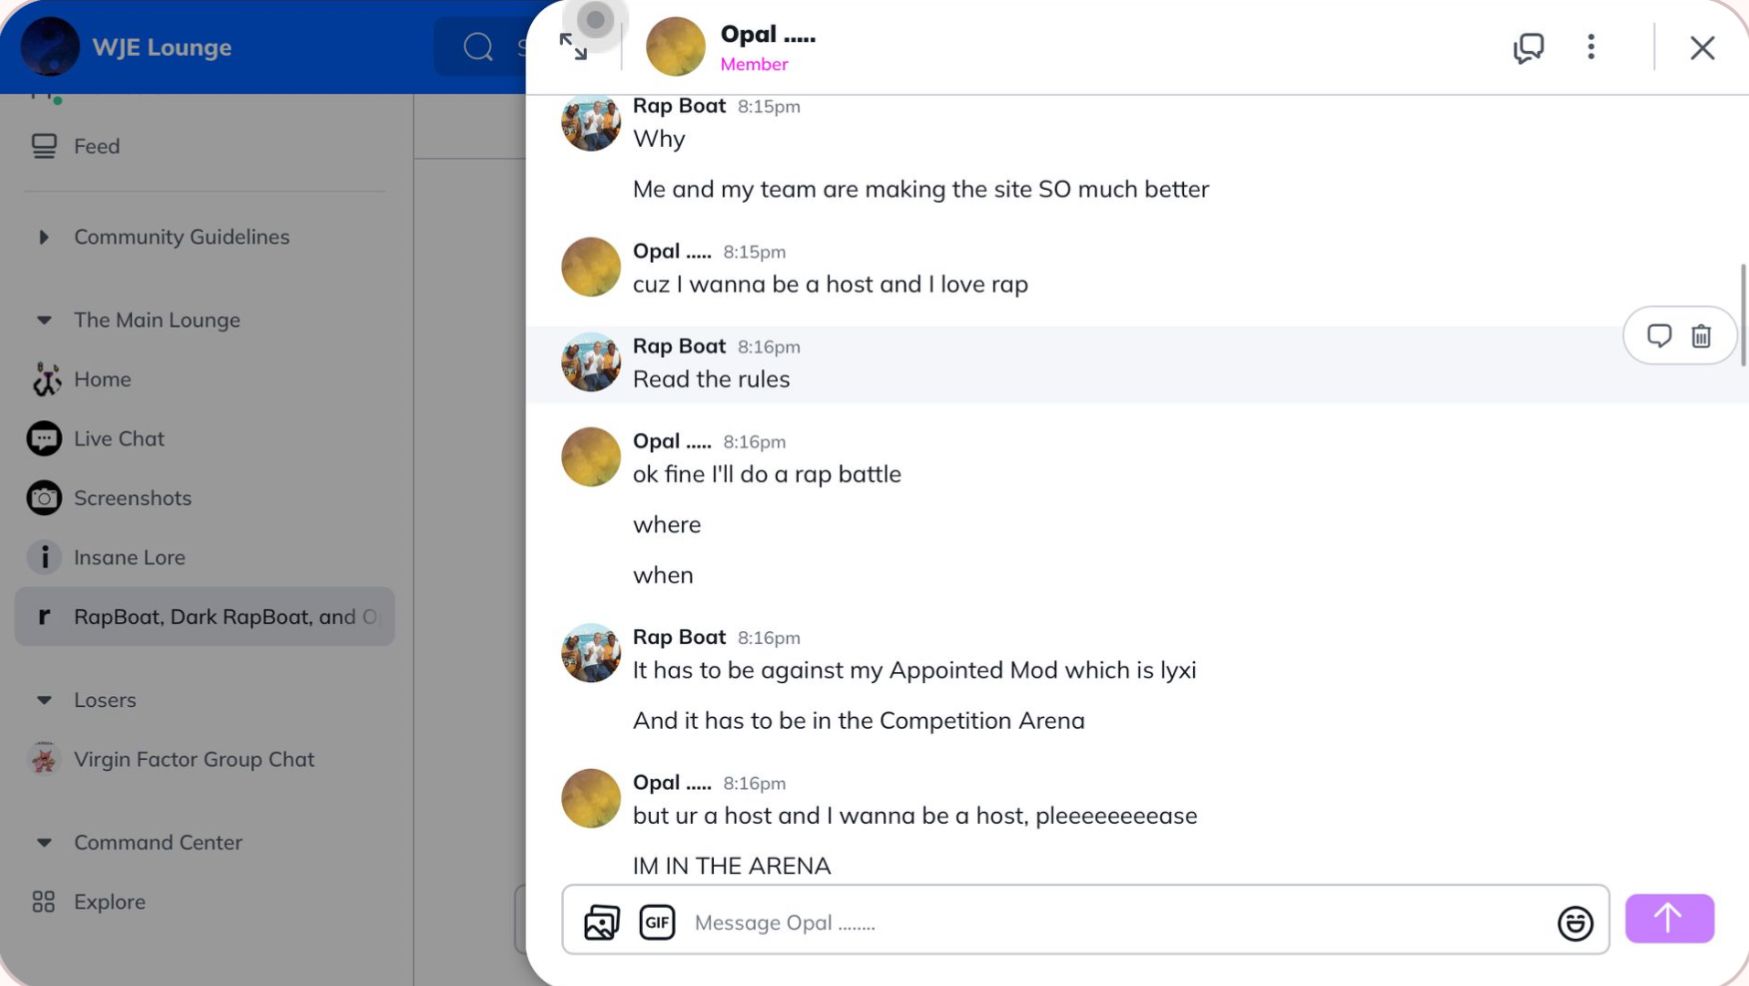Click the Message Opal text field
The image size is (1749, 986).
click(1110, 922)
